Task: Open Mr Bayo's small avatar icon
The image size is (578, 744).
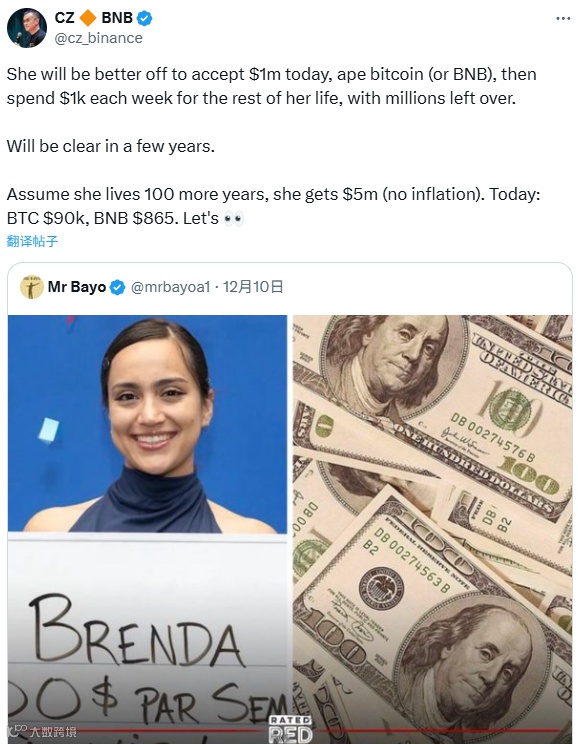Action: pos(32,287)
